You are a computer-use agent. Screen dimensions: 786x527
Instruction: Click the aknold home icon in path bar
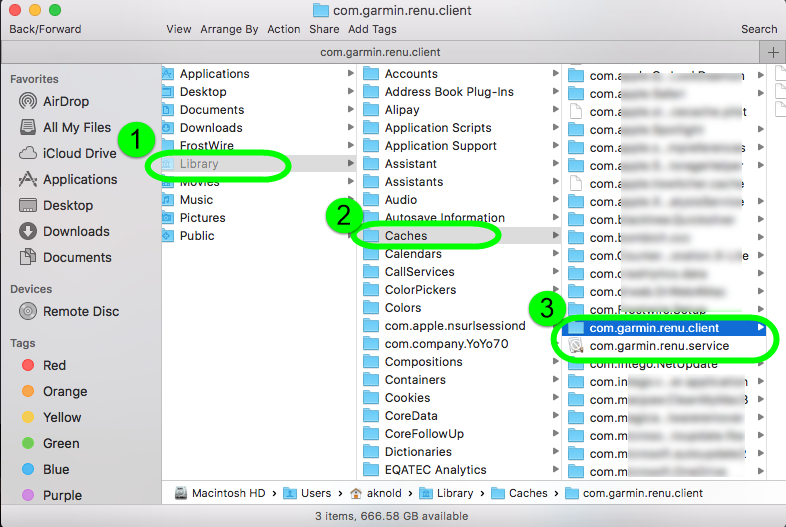[354, 493]
